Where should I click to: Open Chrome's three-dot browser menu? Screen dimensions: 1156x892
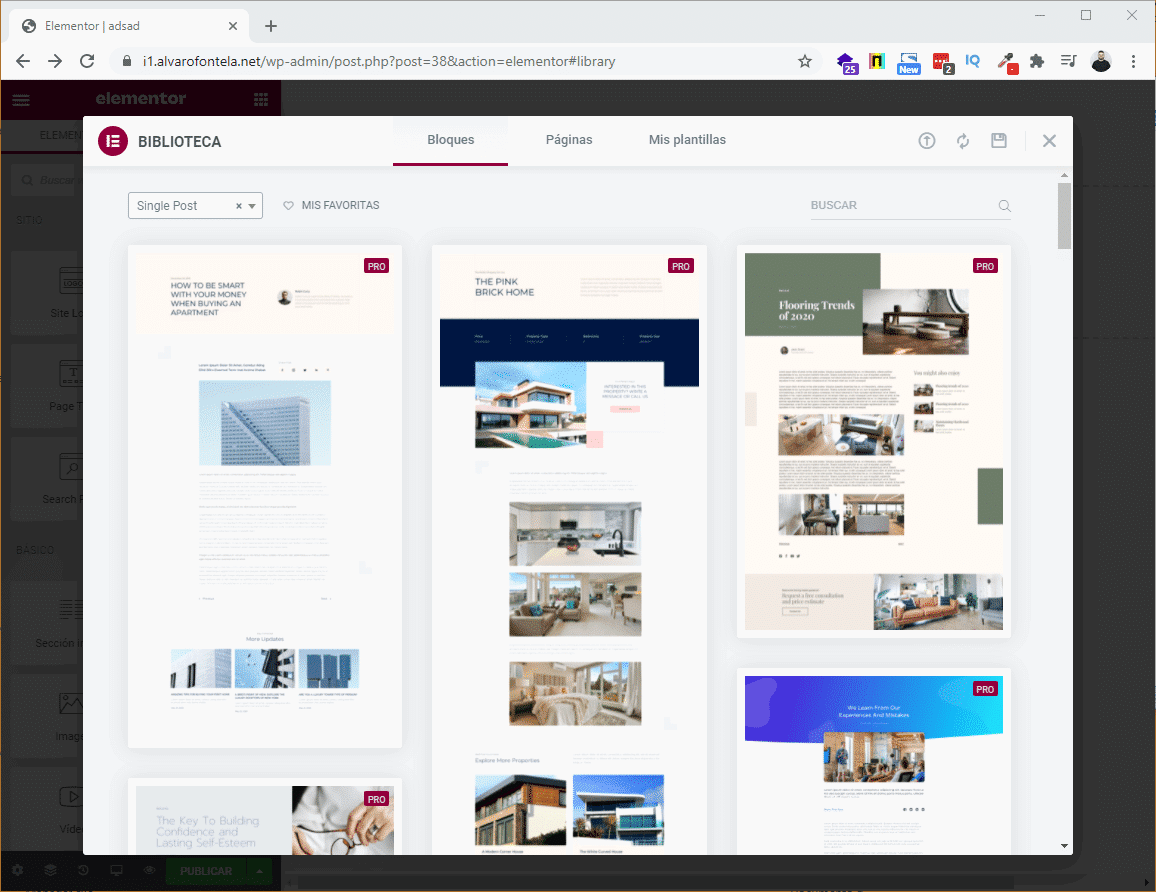[1133, 61]
